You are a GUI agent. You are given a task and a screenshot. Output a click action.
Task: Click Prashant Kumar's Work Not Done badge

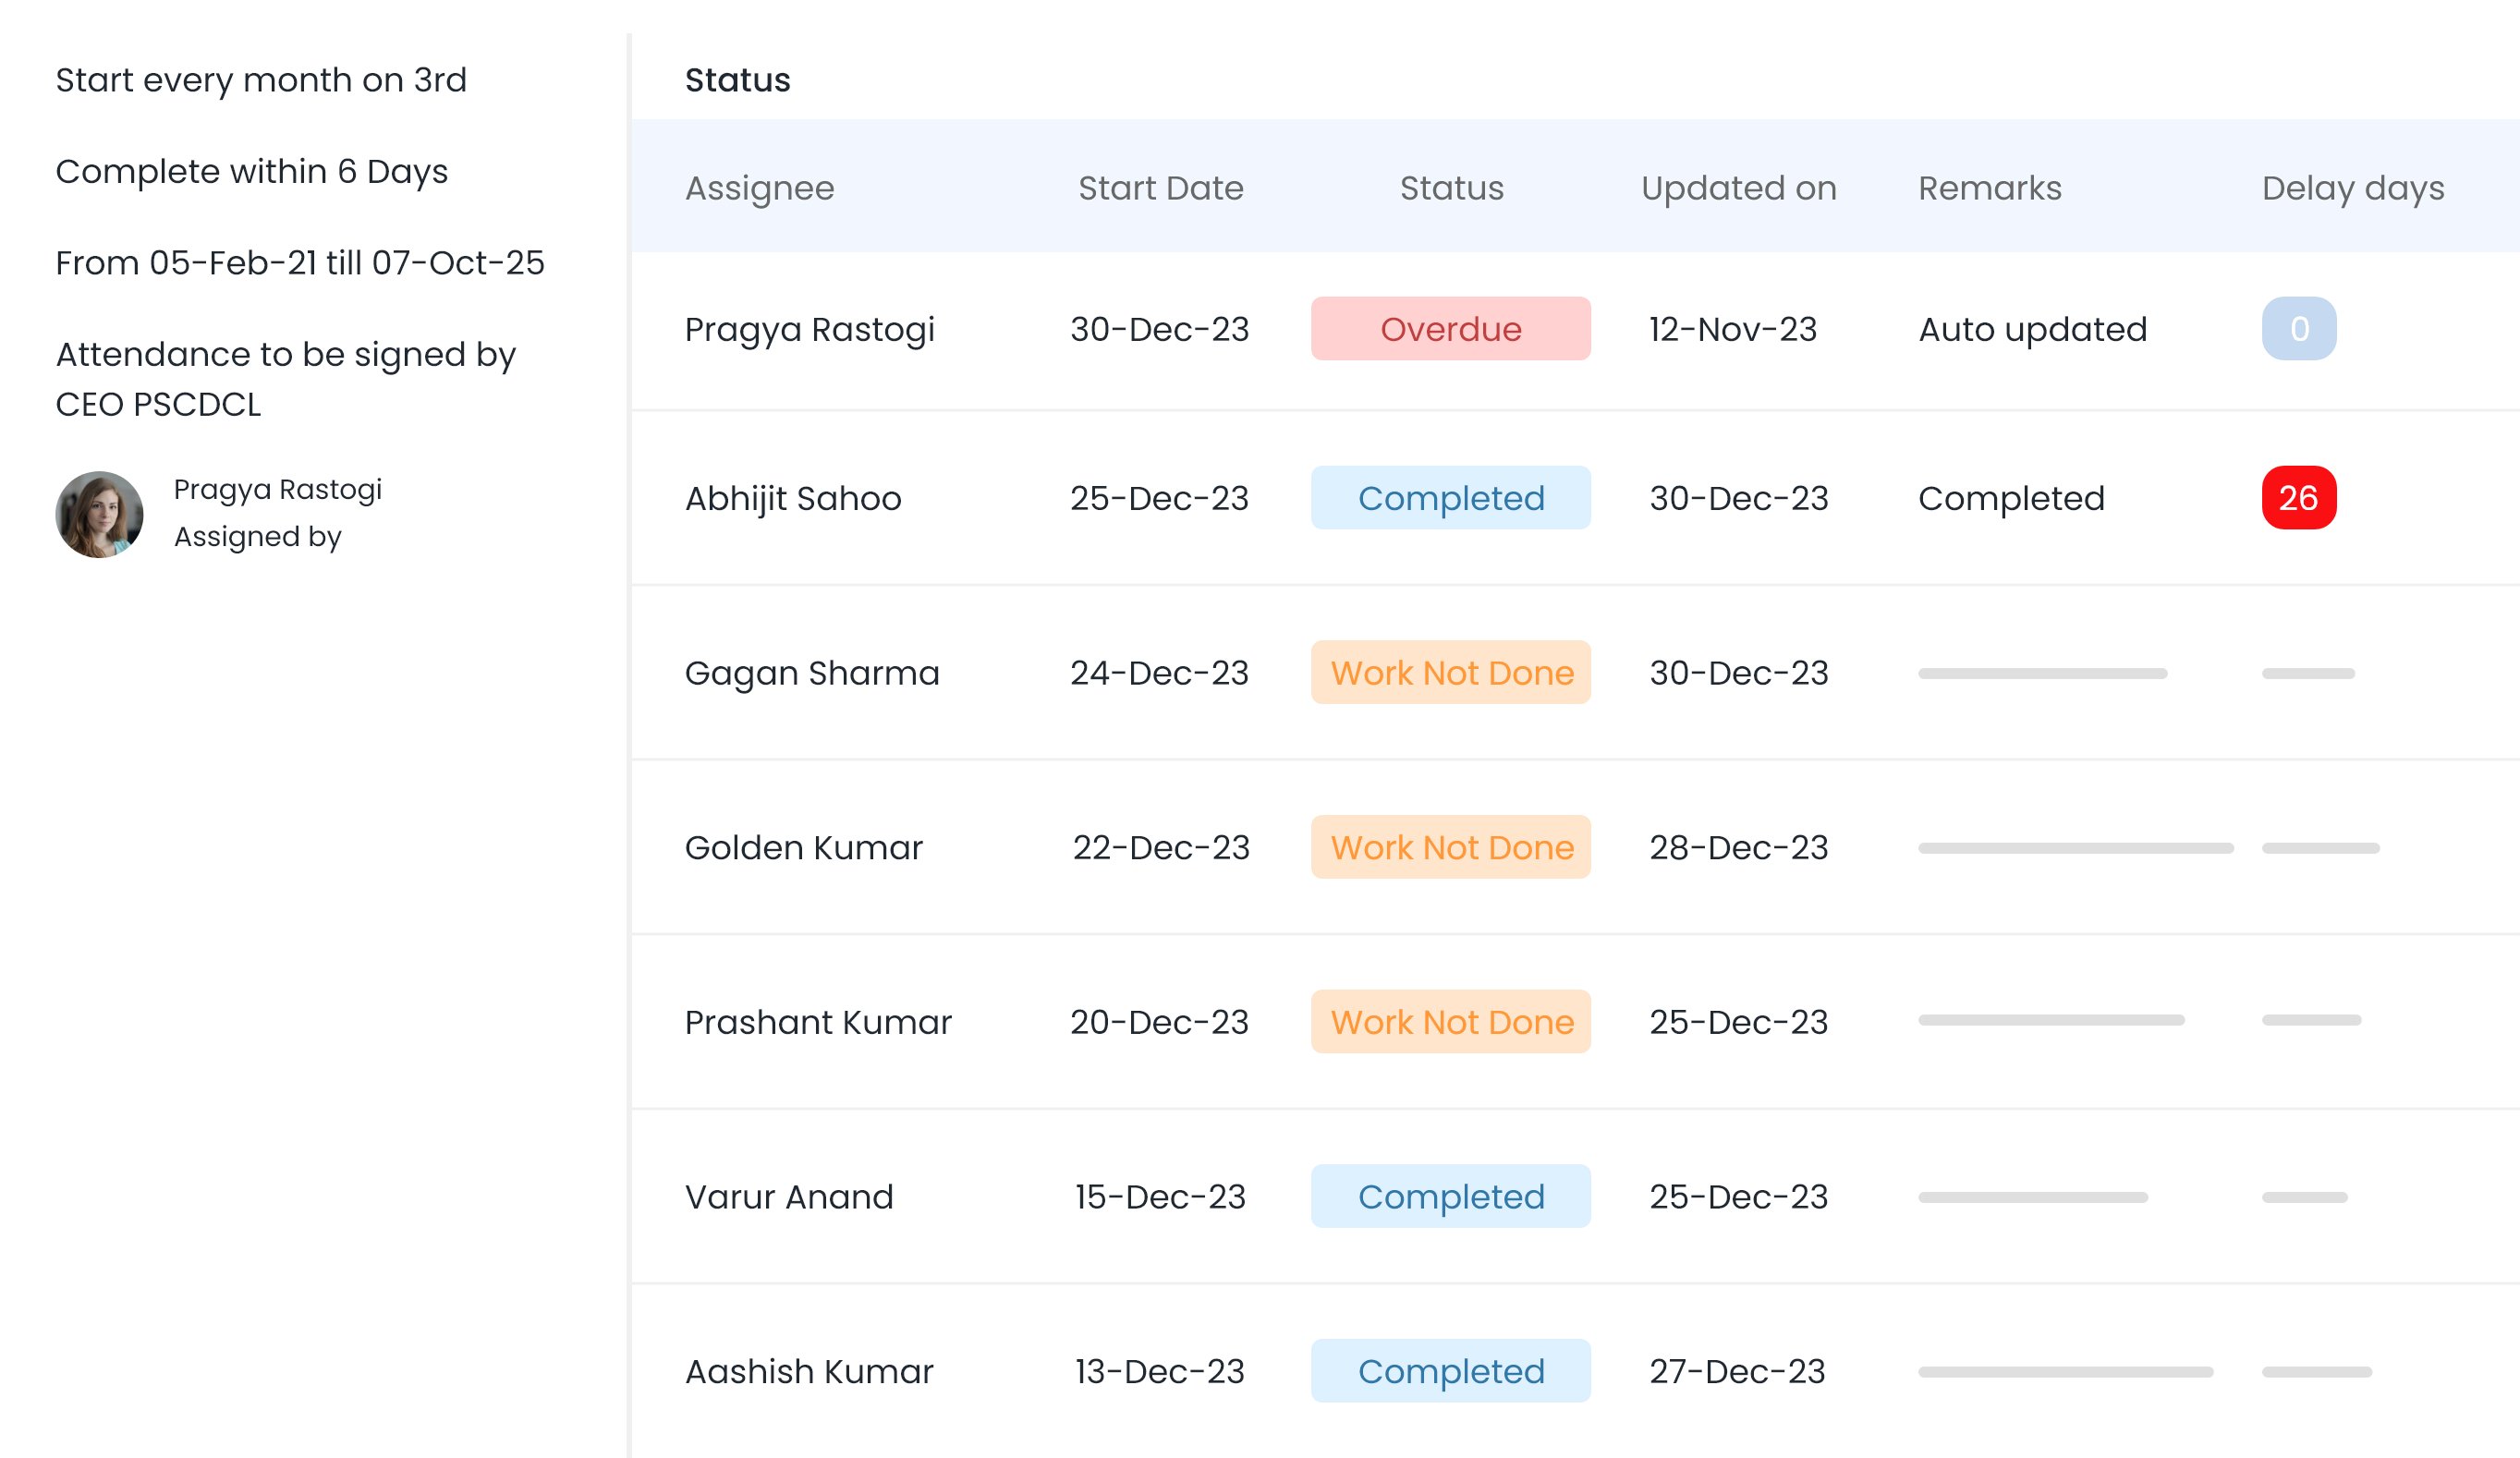[x=1450, y=1022]
